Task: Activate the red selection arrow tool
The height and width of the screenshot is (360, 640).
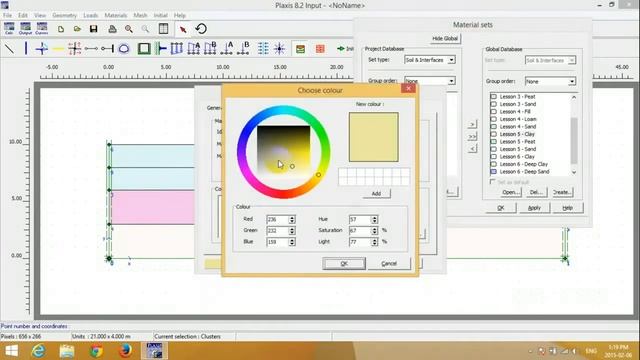Action: click(x=183, y=29)
